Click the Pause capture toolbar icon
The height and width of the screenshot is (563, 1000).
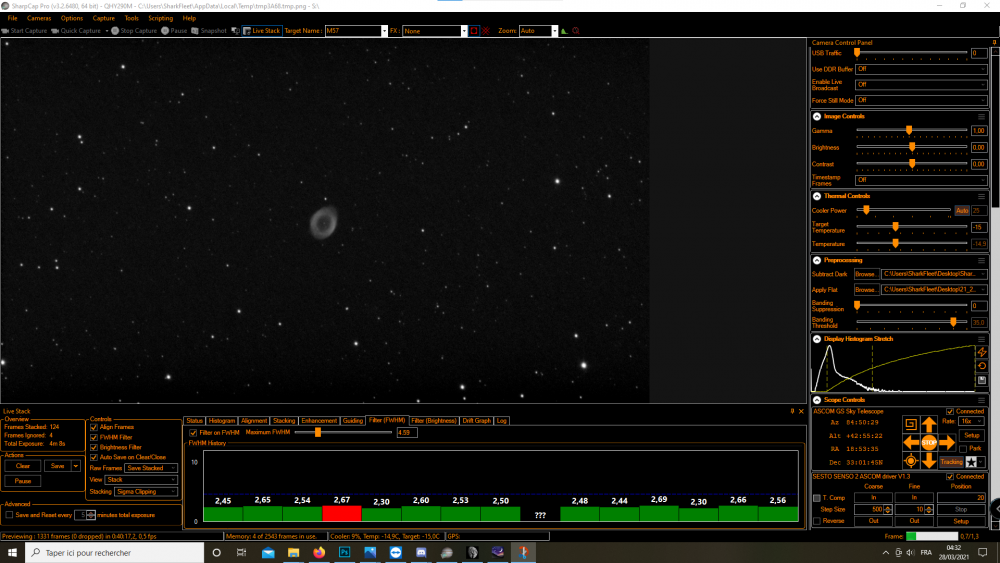[x=165, y=31]
